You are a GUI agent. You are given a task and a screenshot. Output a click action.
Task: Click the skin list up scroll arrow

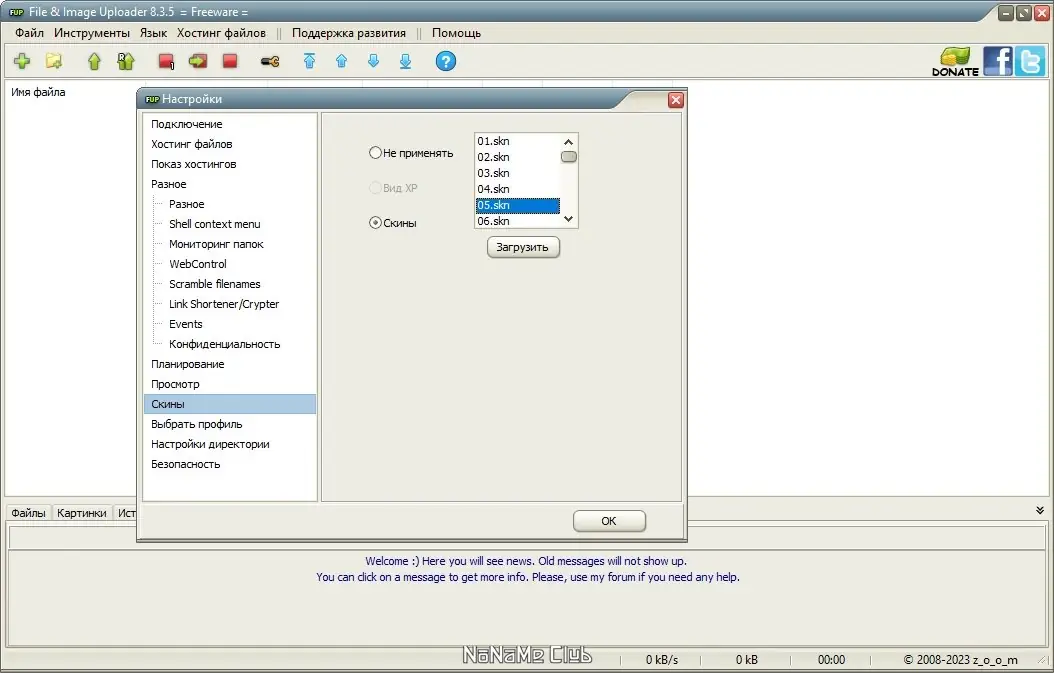[569, 142]
